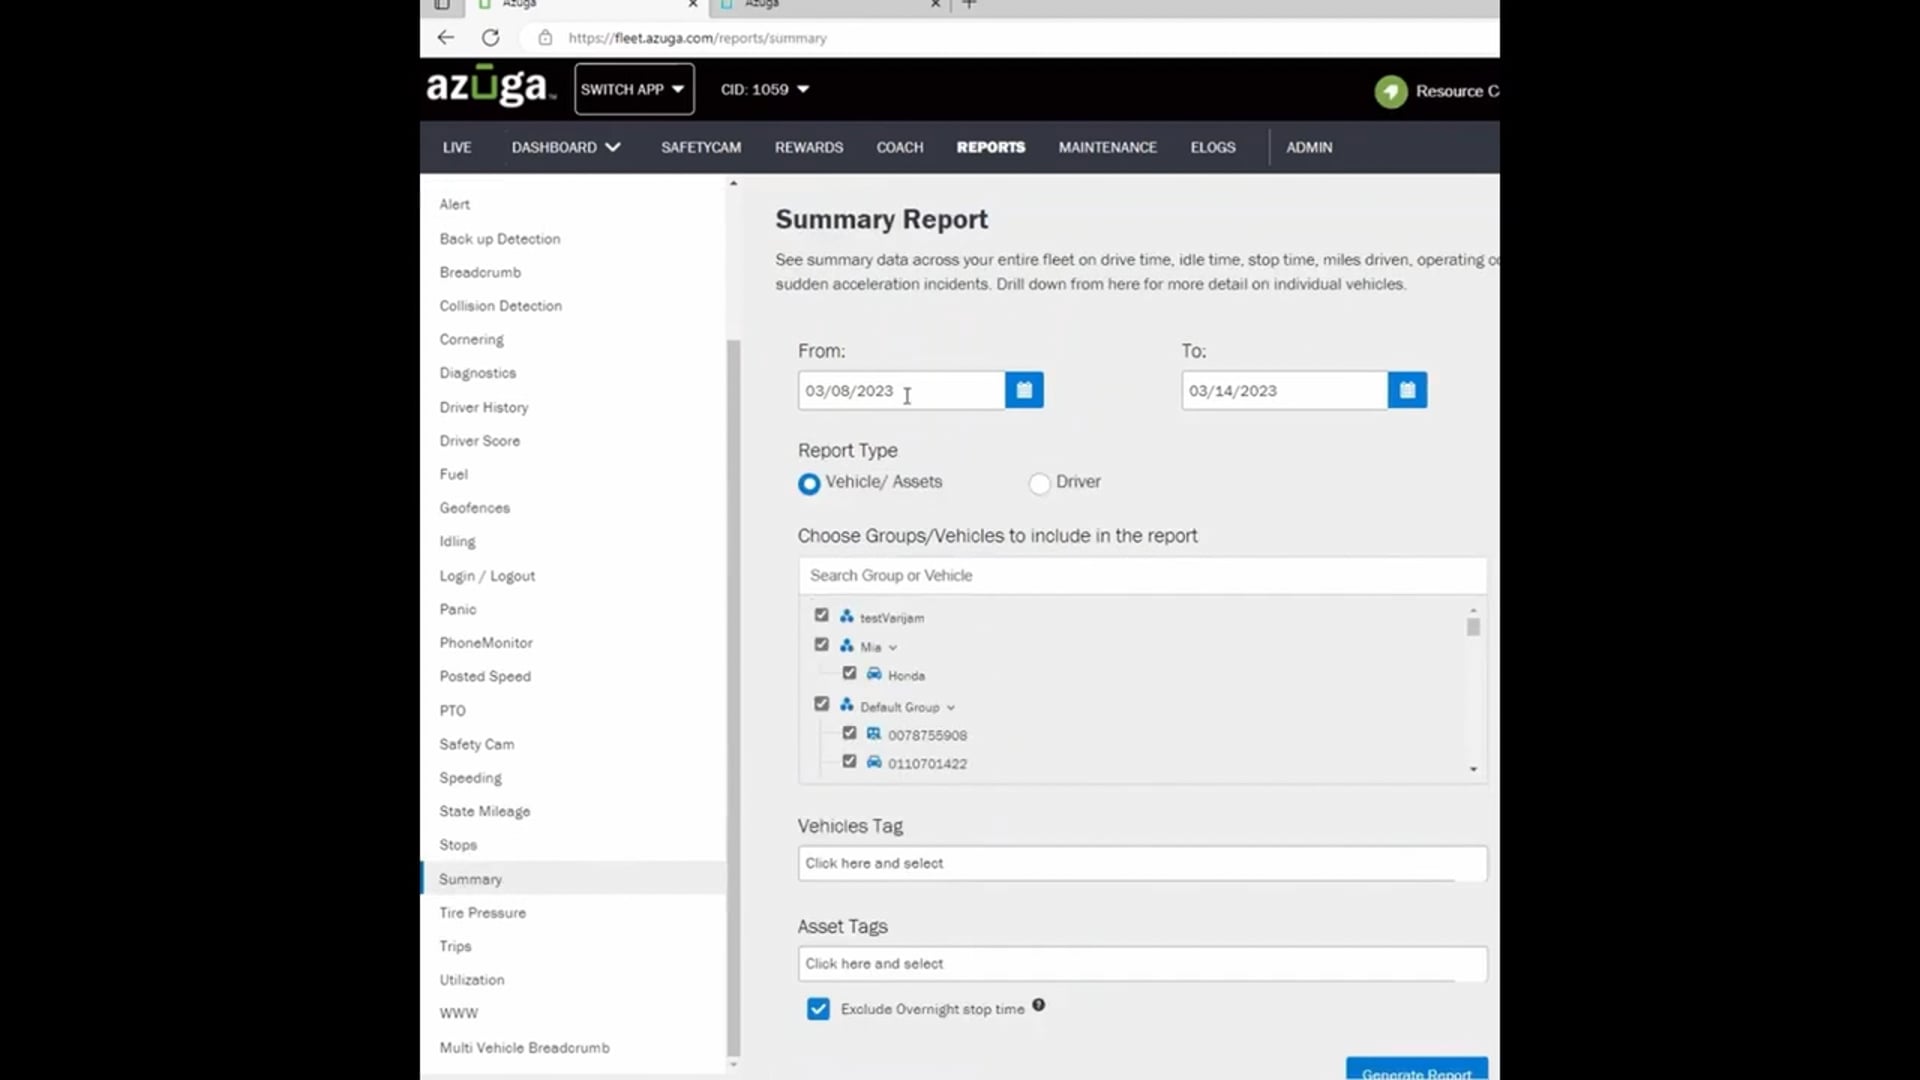Expand the CID 1059 dropdown
The height and width of the screenshot is (1080, 1920).
(x=765, y=89)
